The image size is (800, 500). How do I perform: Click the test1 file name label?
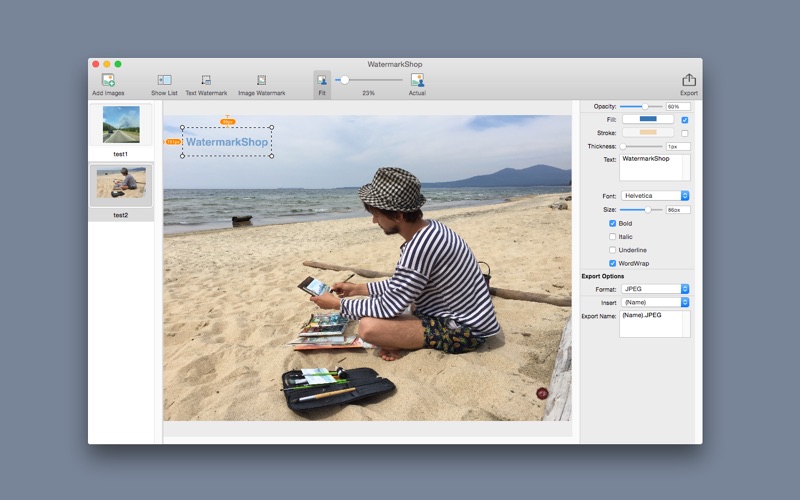120,154
